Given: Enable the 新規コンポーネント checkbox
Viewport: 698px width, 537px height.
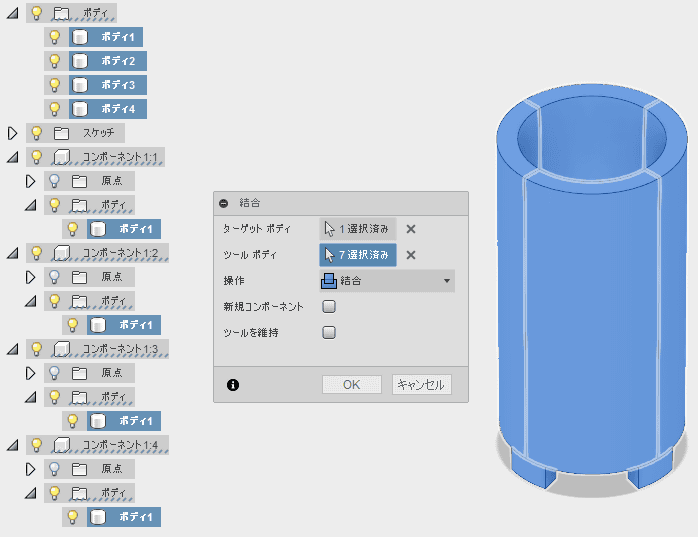Looking at the screenshot, I should point(329,306).
